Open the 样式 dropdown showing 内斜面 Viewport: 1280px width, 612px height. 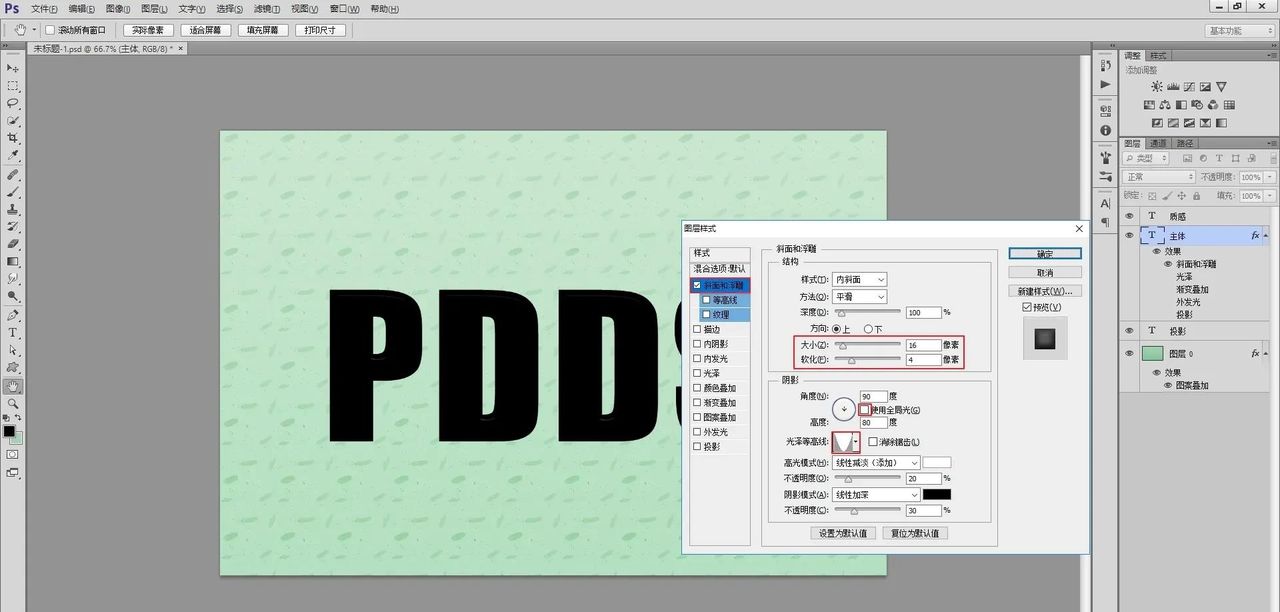[860, 280]
